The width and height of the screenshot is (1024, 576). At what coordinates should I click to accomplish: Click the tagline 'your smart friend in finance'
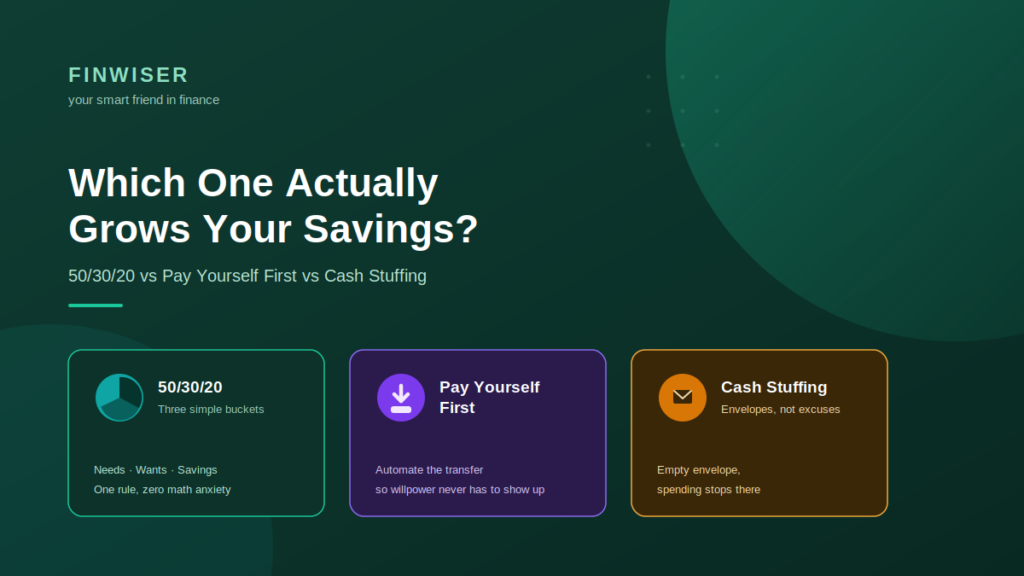pyautogui.click(x=144, y=100)
